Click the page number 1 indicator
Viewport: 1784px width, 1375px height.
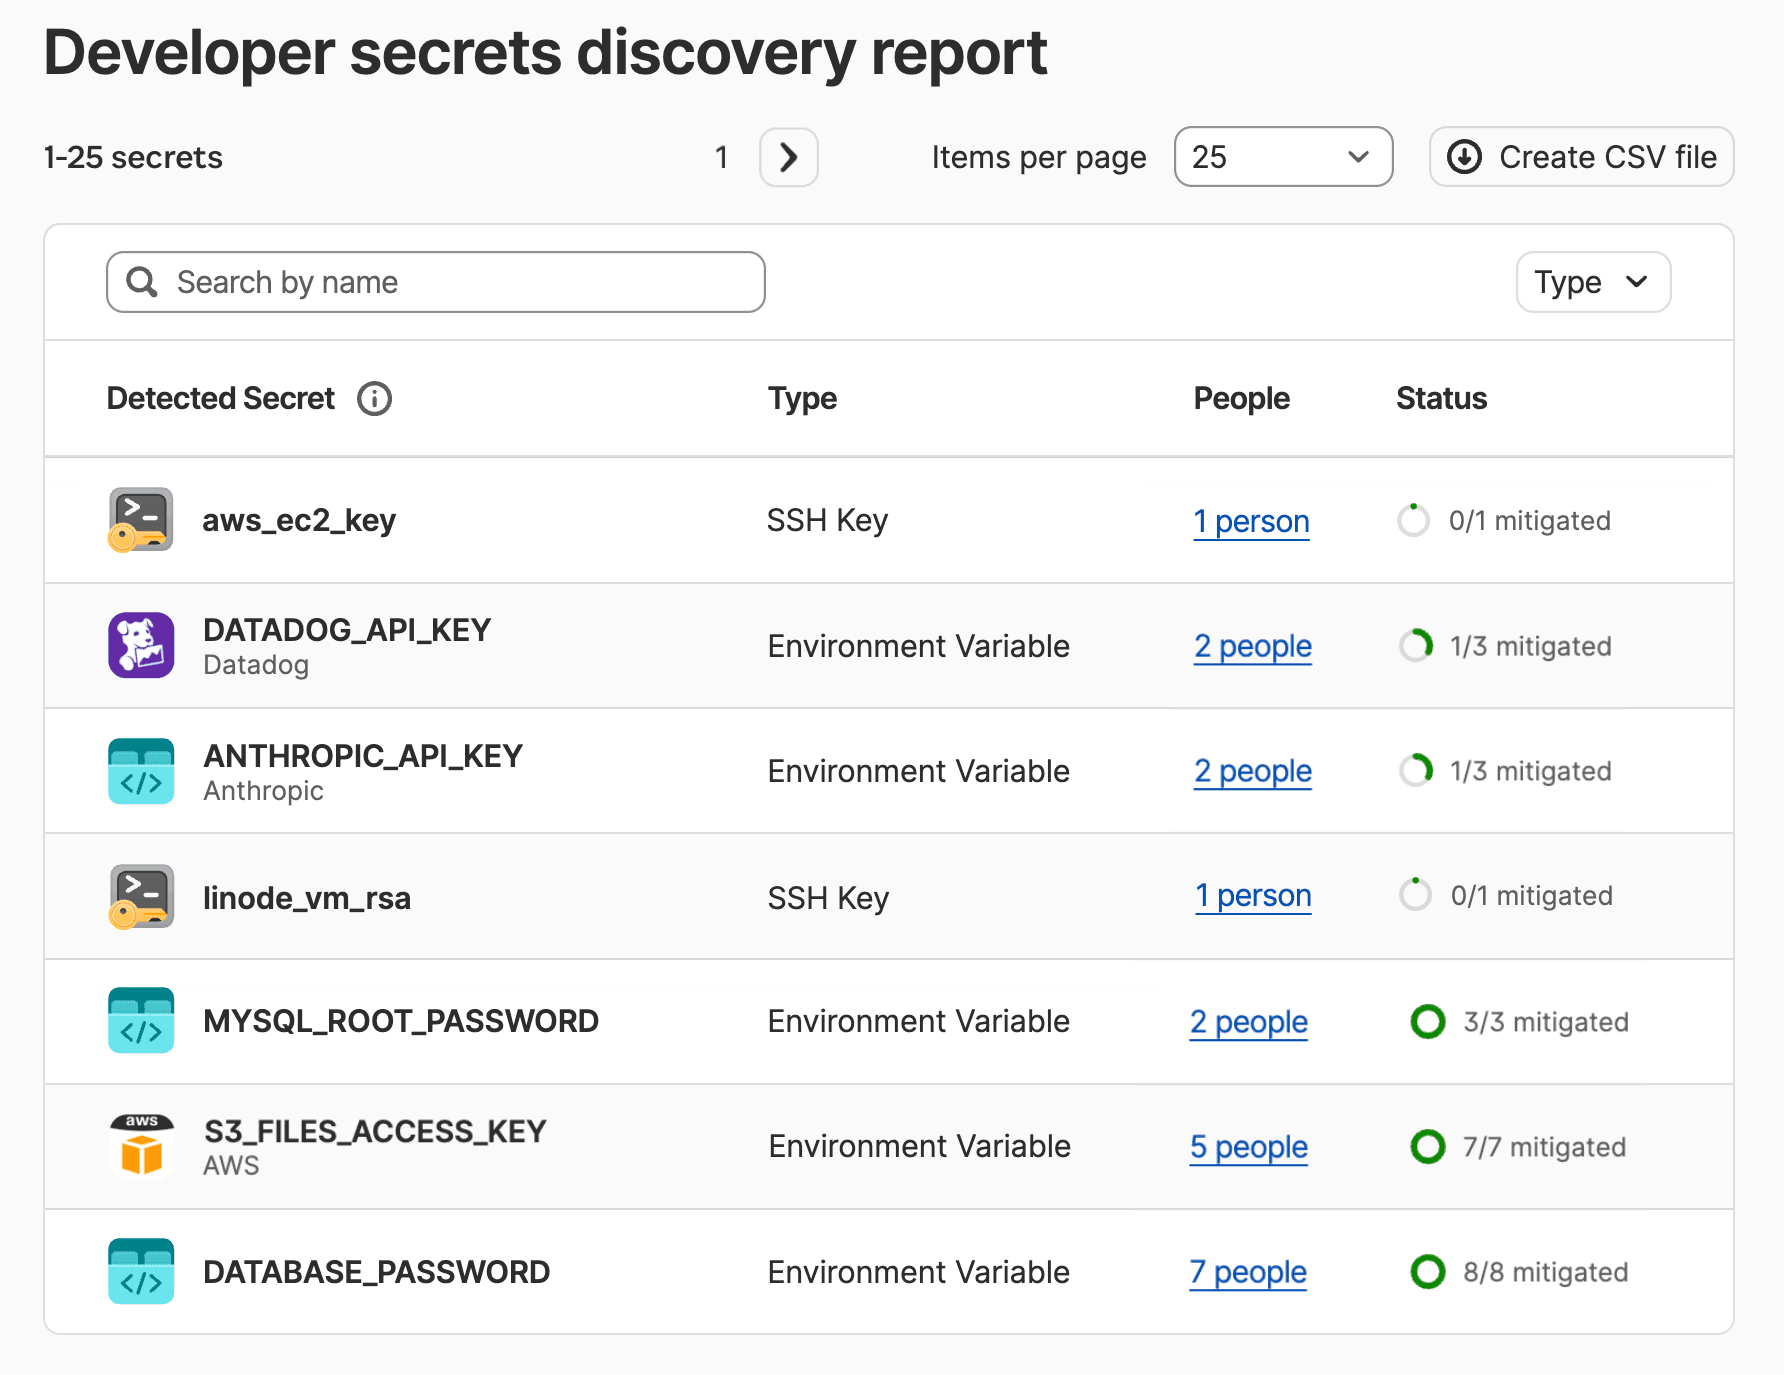pos(721,157)
